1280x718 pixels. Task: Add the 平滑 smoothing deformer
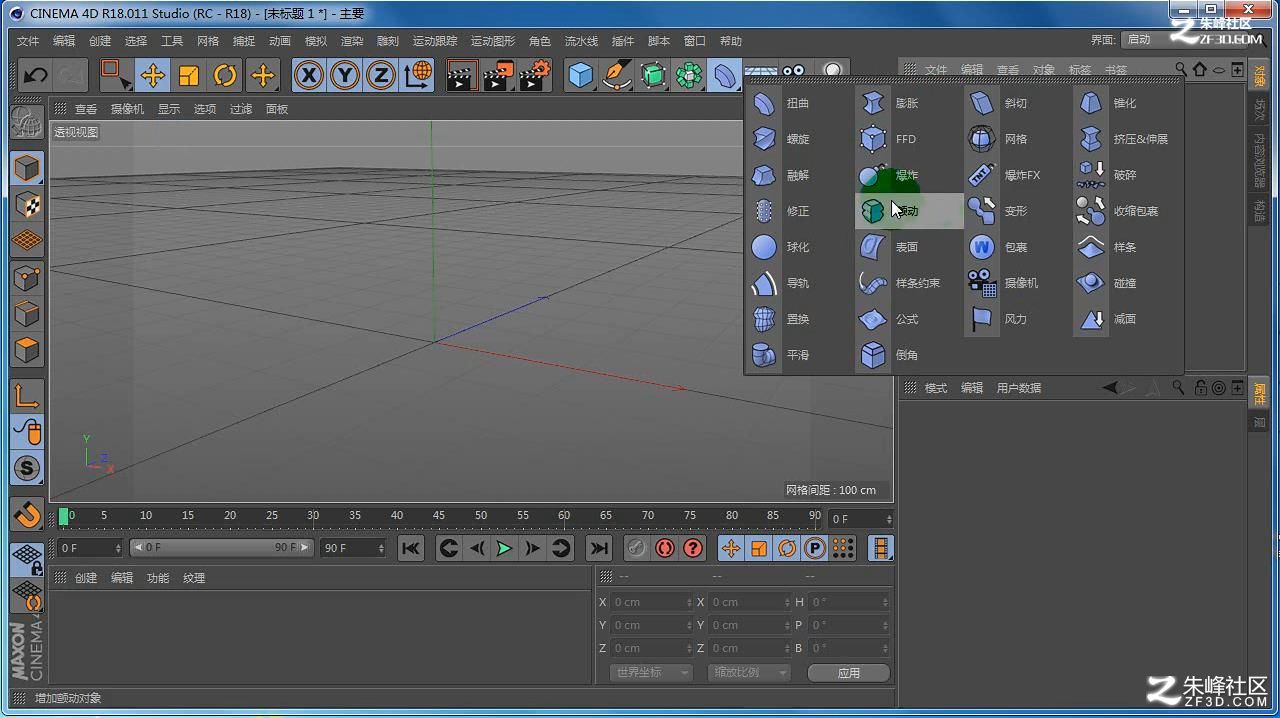(782, 355)
